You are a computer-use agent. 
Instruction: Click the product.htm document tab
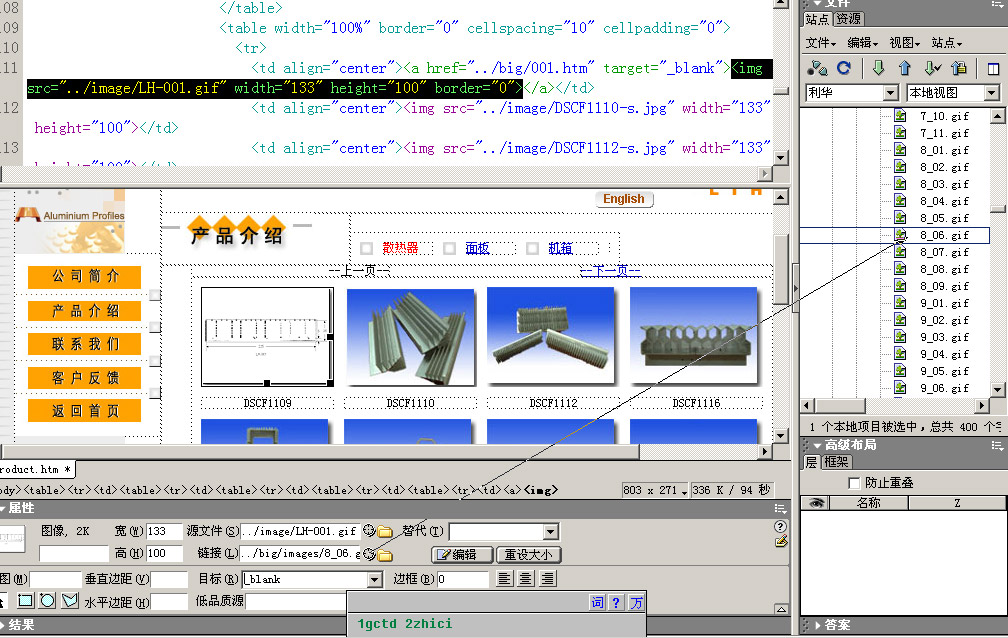point(35,469)
